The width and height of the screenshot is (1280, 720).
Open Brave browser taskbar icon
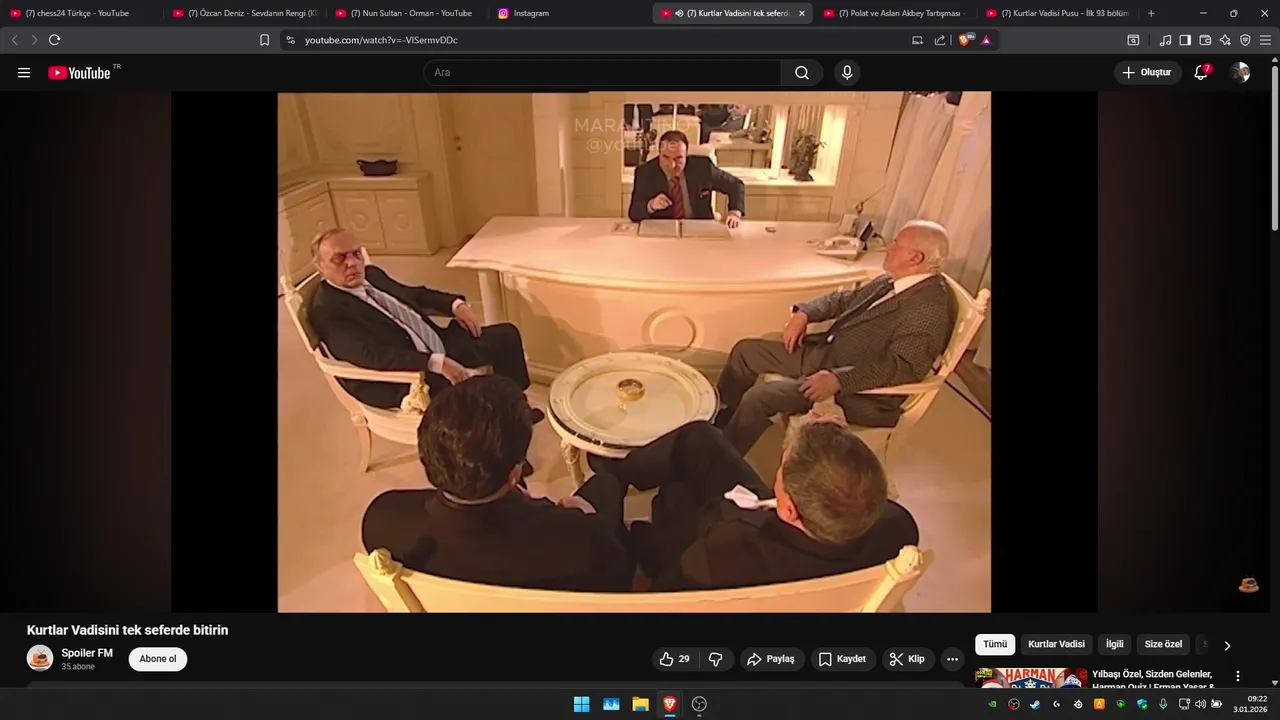pyautogui.click(x=669, y=704)
